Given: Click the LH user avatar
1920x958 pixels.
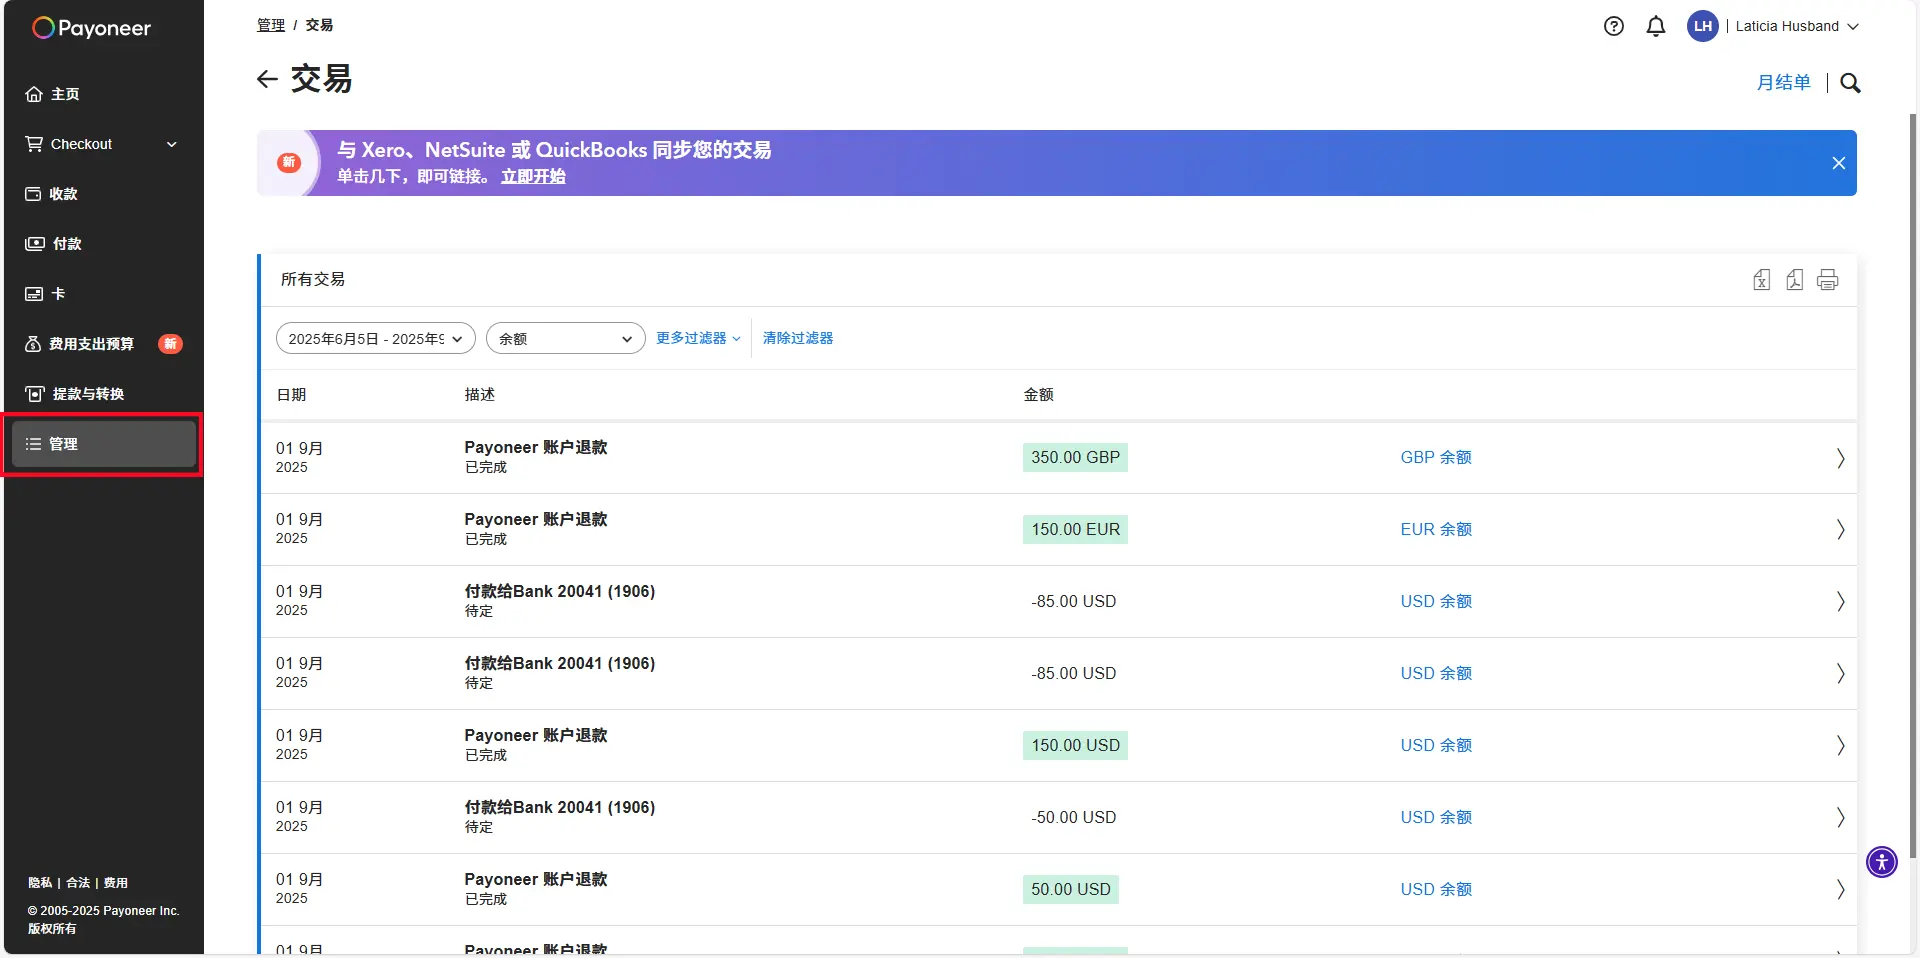Looking at the screenshot, I should [x=1702, y=26].
